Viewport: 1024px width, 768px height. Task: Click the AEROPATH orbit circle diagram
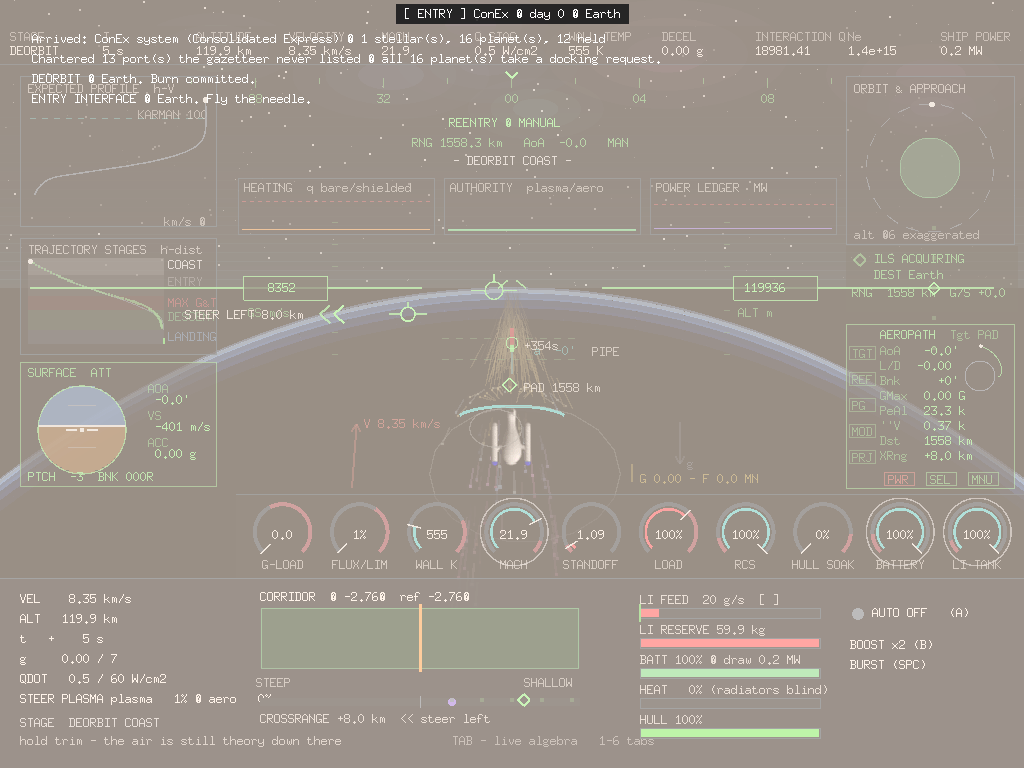pyautogui.click(x=980, y=374)
